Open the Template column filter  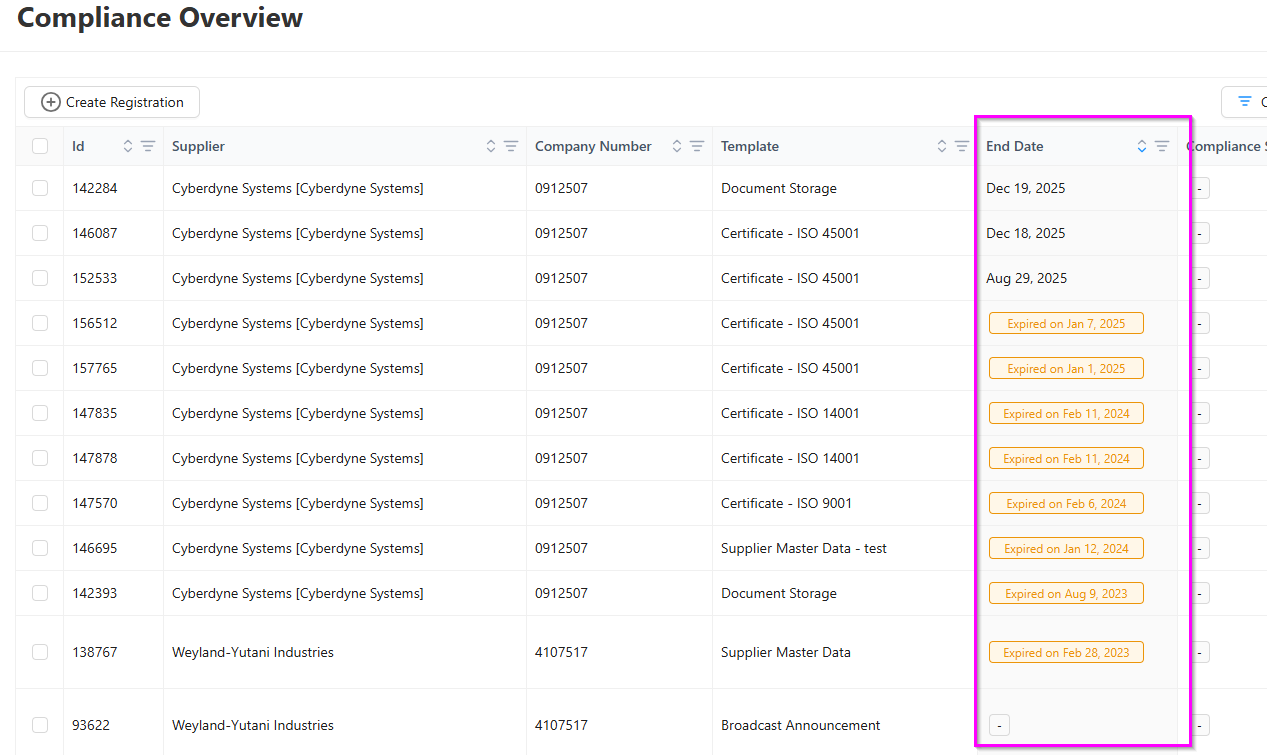click(x=962, y=146)
